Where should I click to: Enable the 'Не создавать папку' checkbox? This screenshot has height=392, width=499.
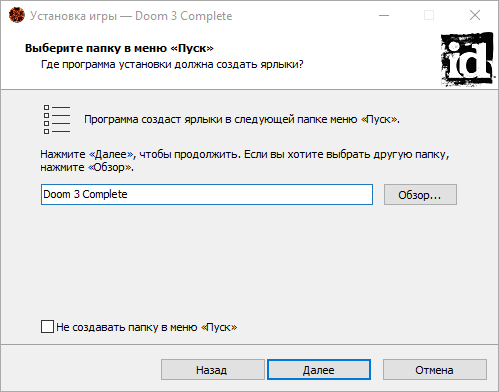pyautogui.click(x=47, y=327)
